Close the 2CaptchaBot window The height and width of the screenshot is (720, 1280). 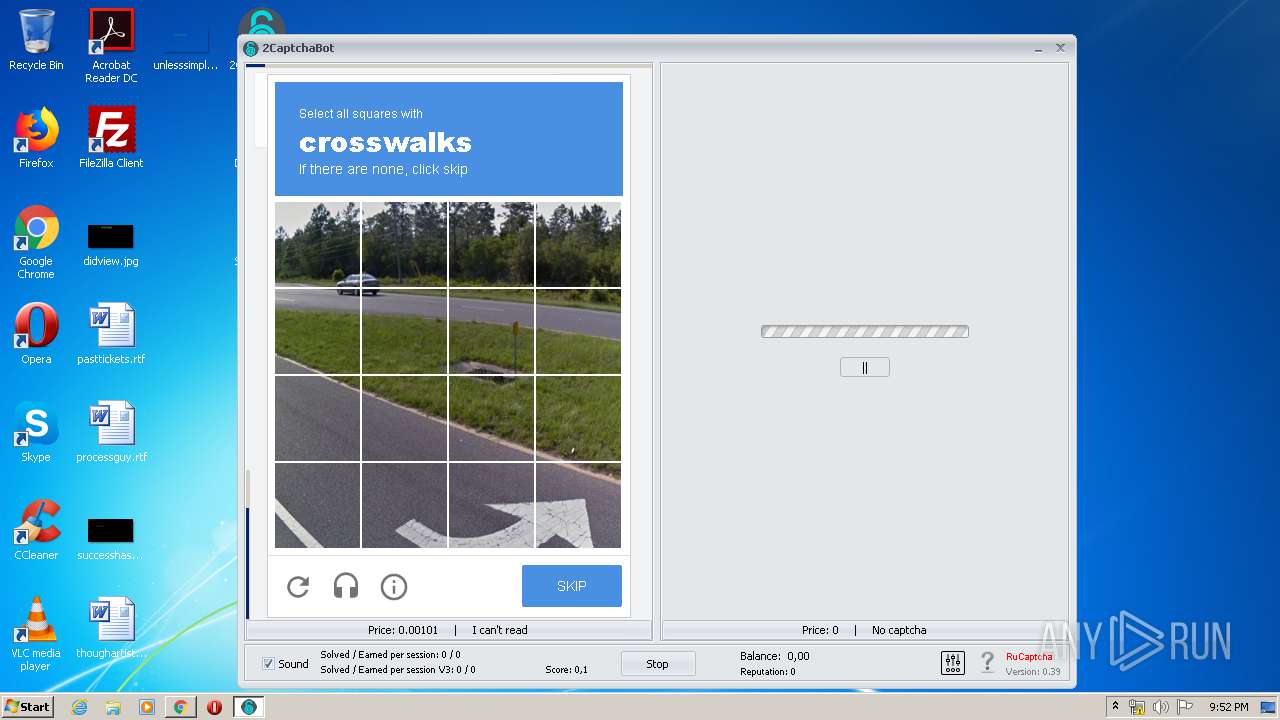(x=1061, y=47)
